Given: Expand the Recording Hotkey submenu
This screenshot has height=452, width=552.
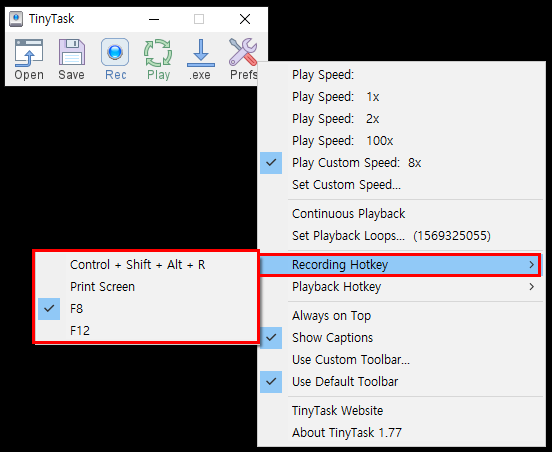Looking at the screenshot, I should pyautogui.click(x=401, y=264).
